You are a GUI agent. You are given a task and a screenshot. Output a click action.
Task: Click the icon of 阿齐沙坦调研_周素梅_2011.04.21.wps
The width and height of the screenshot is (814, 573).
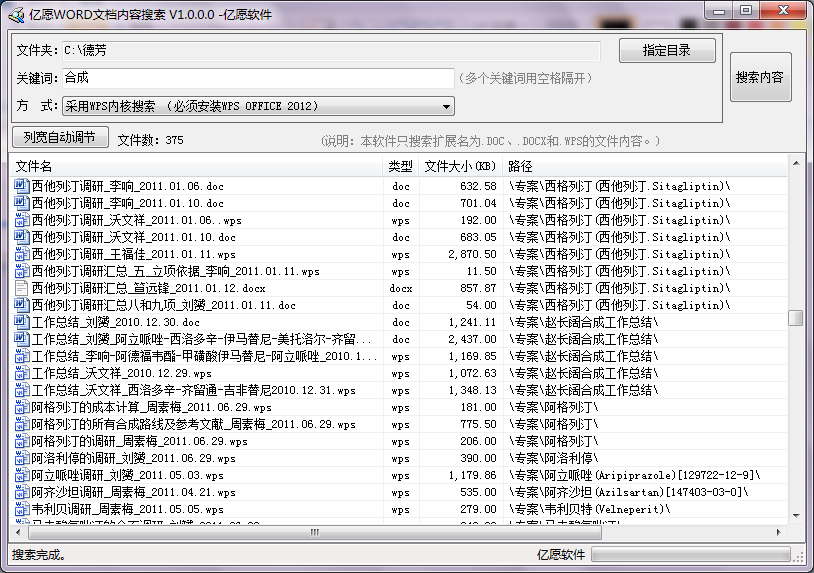point(21,492)
